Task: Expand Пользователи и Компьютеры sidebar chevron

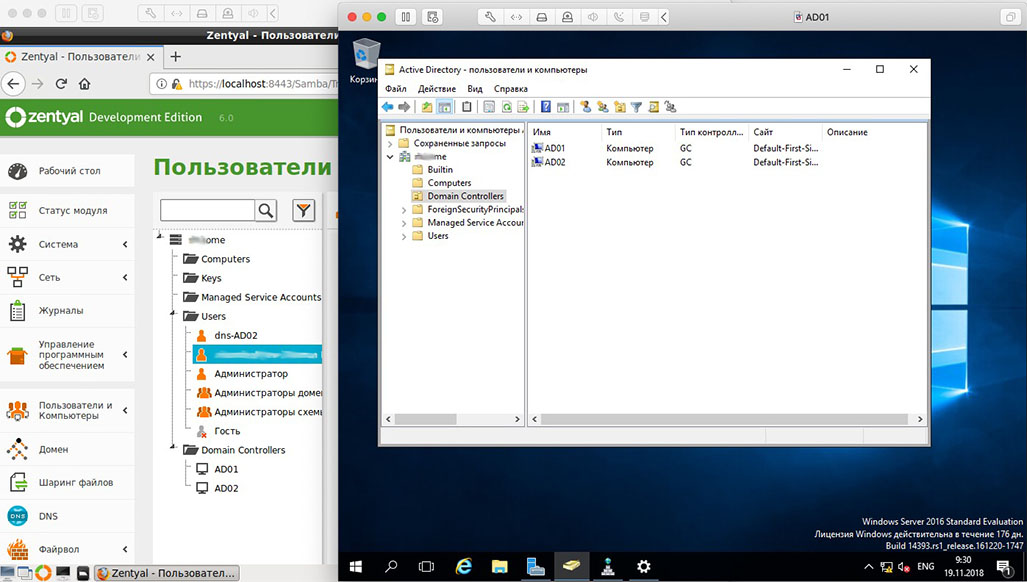Action: click(x=124, y=410)
